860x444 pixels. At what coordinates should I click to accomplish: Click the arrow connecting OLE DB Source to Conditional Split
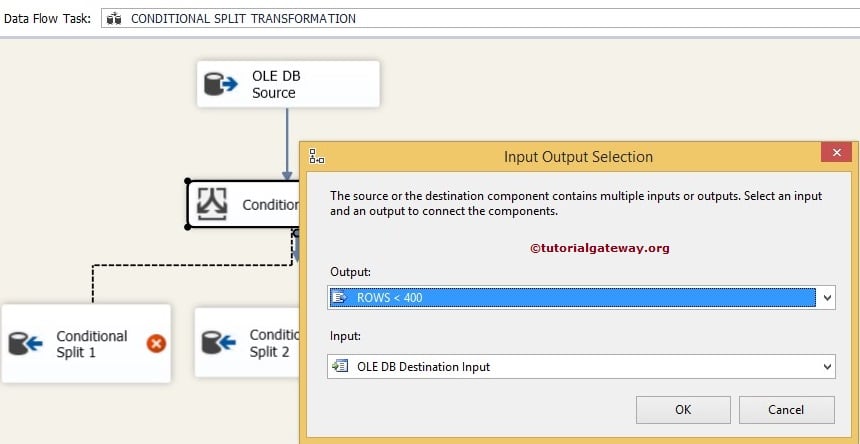tap(287, 144)
